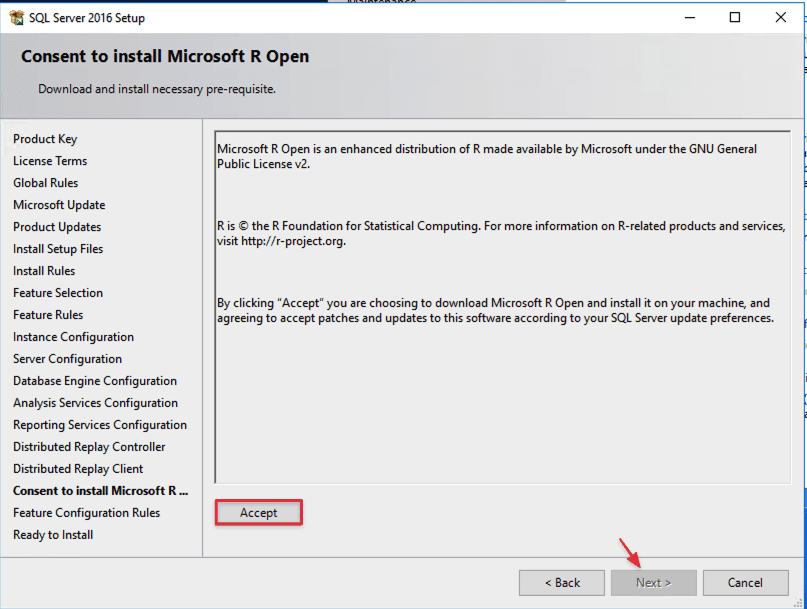Screen dimensions: 807x609
Task: Select Instance Configuration in step list
Action: [x=73, y=337]
